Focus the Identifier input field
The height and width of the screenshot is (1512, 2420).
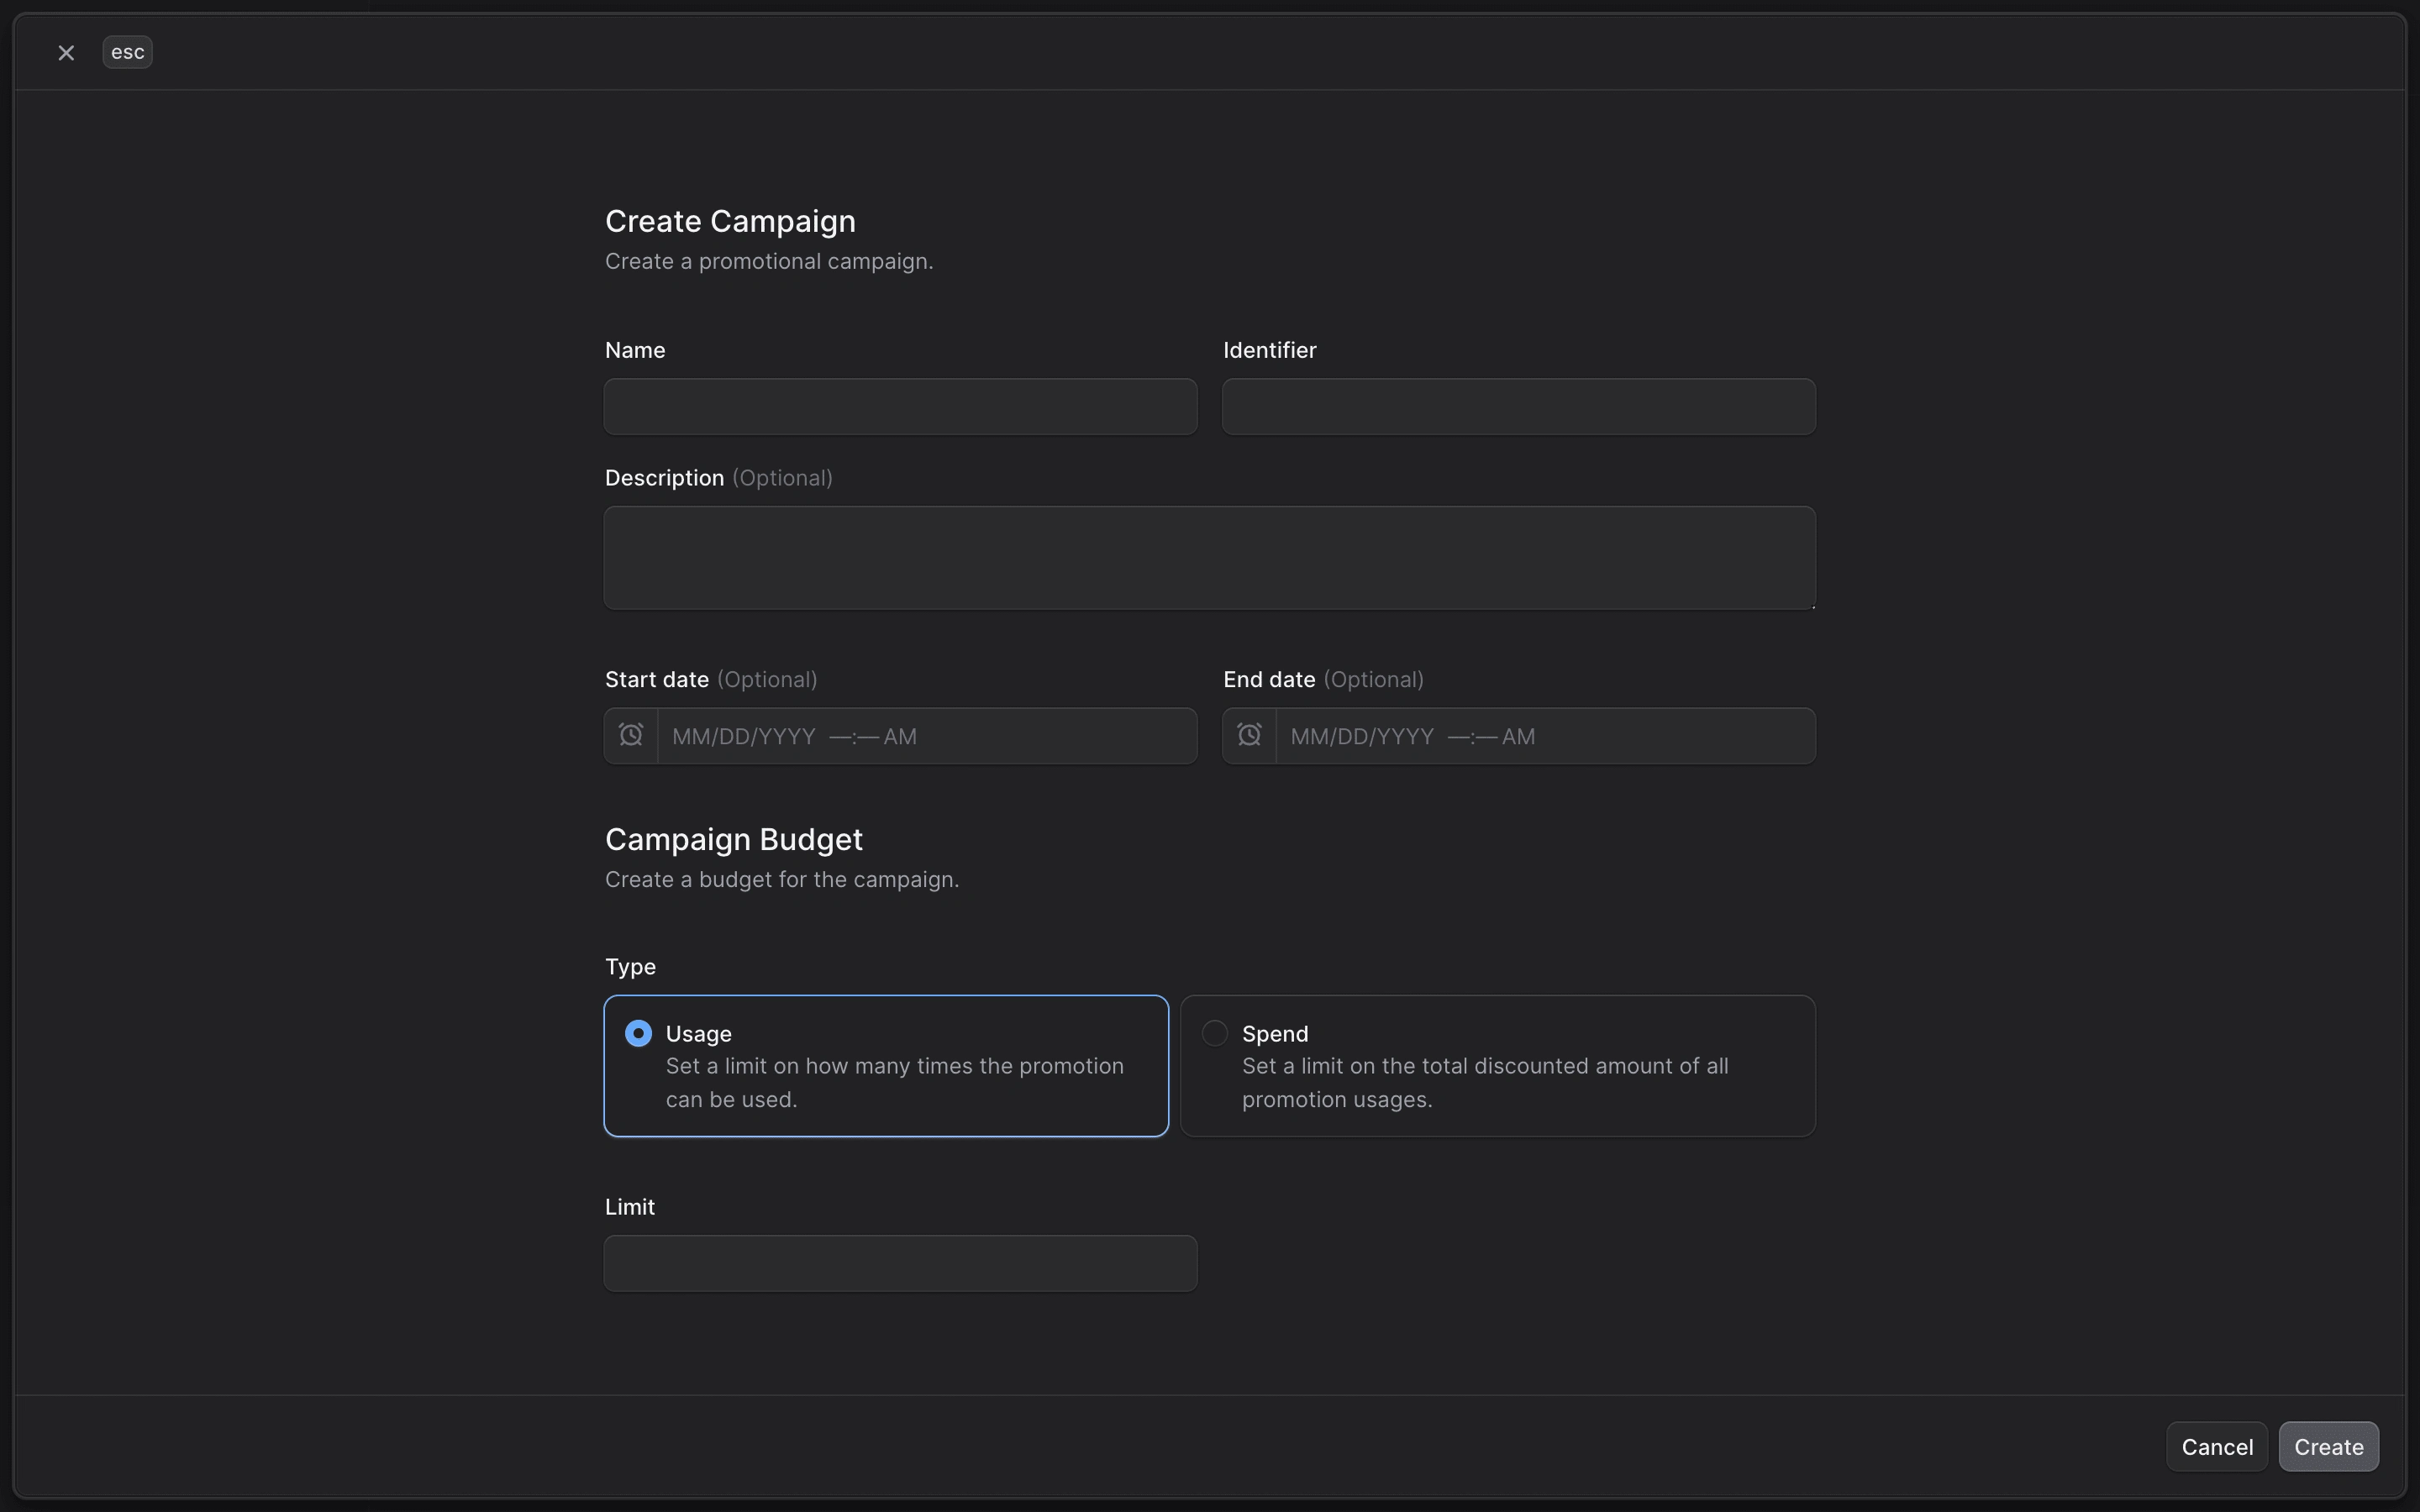1518,406
